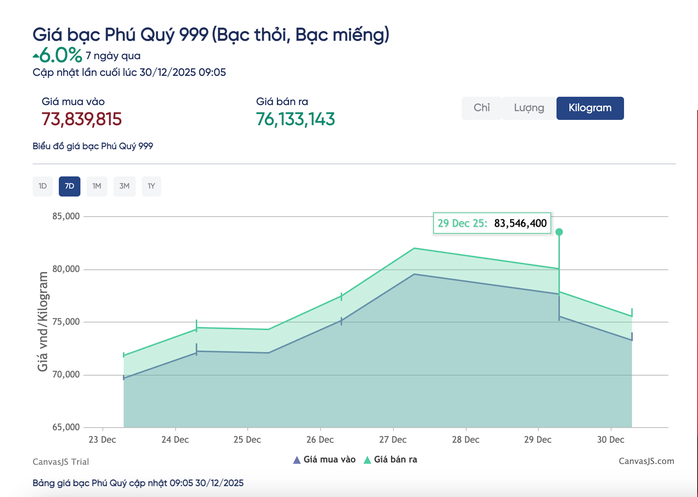Click the buy price value 73,839,815
This screenshot has height=497, width=698.
pyautogui.click(x=82, y=119)
